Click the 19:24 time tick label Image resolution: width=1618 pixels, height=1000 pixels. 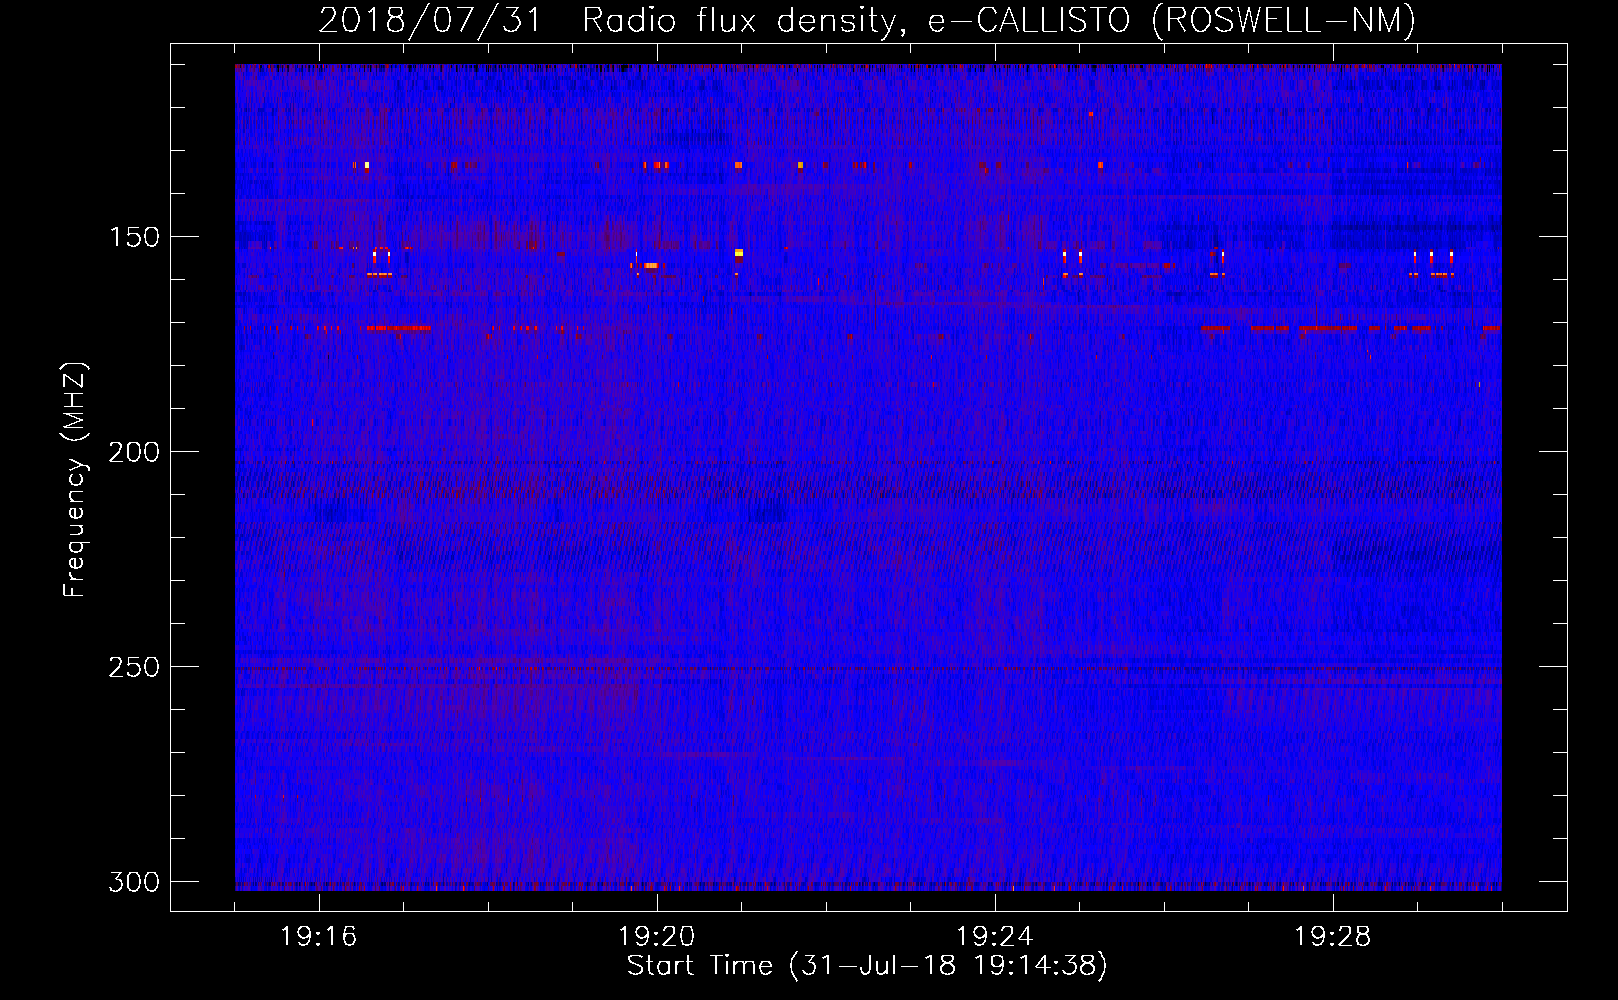[x=995, y=936]
